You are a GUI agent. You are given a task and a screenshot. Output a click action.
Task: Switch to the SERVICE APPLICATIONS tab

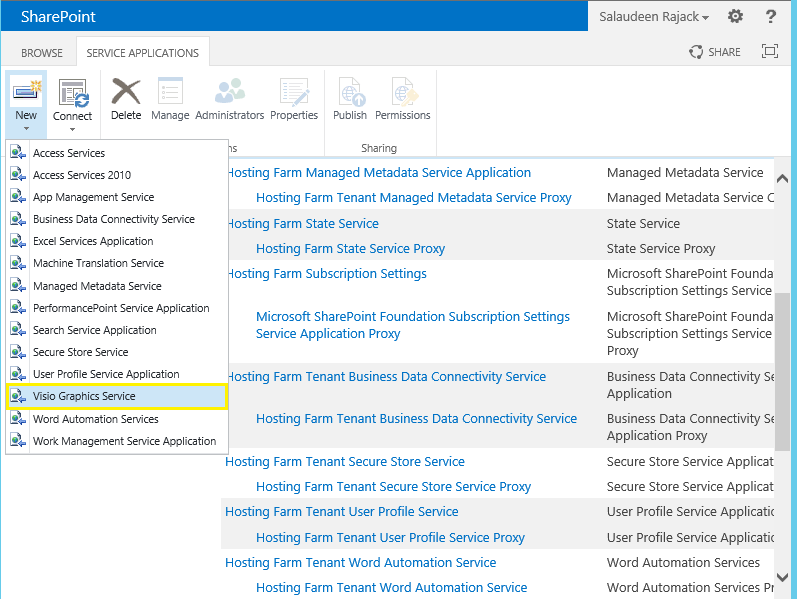click(142, 53)
